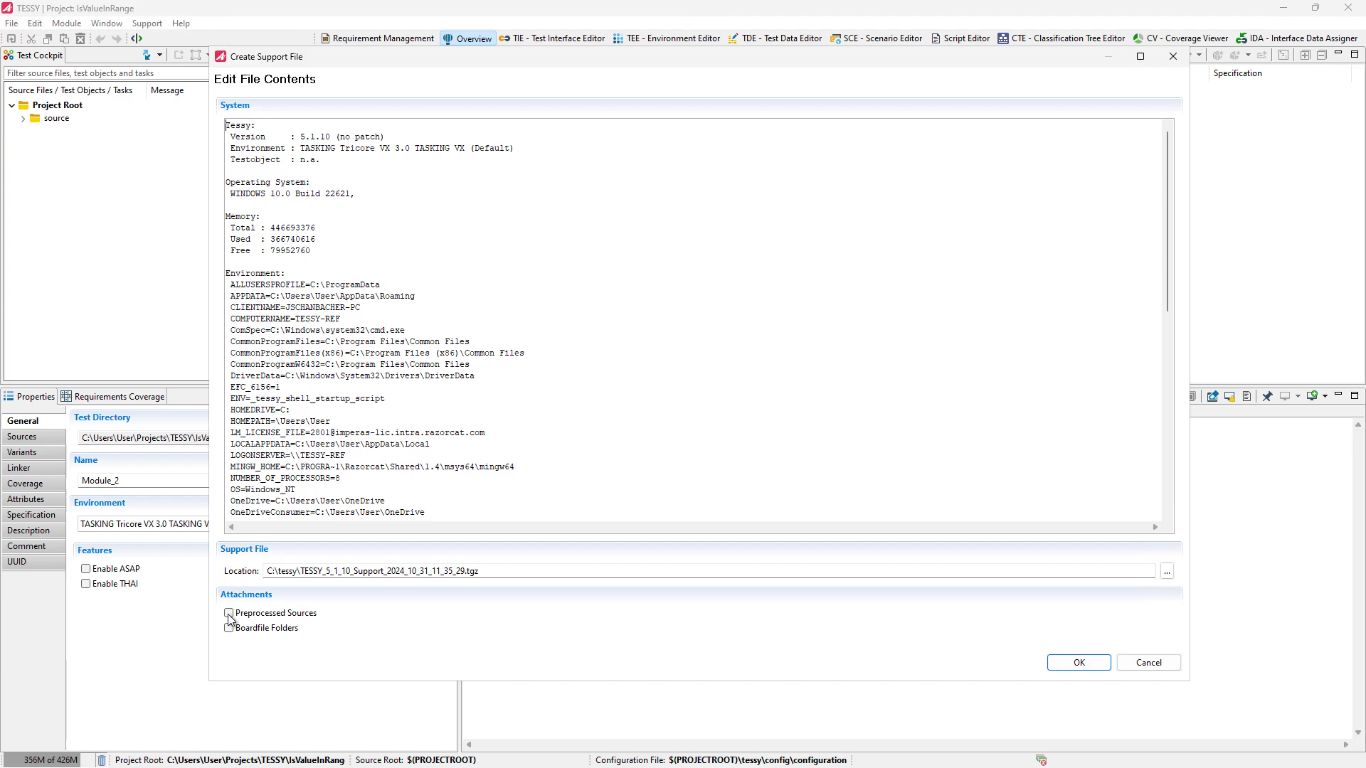Cancel the Create Support File dialog

1149,662
